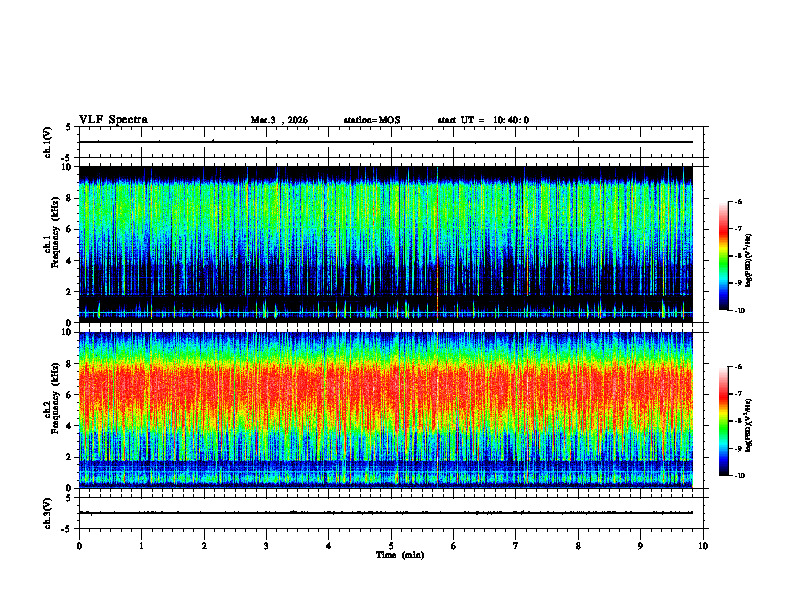Click inside the ch.2 spectrogram panel
792x612 pixels.
(x=385, y=410)
